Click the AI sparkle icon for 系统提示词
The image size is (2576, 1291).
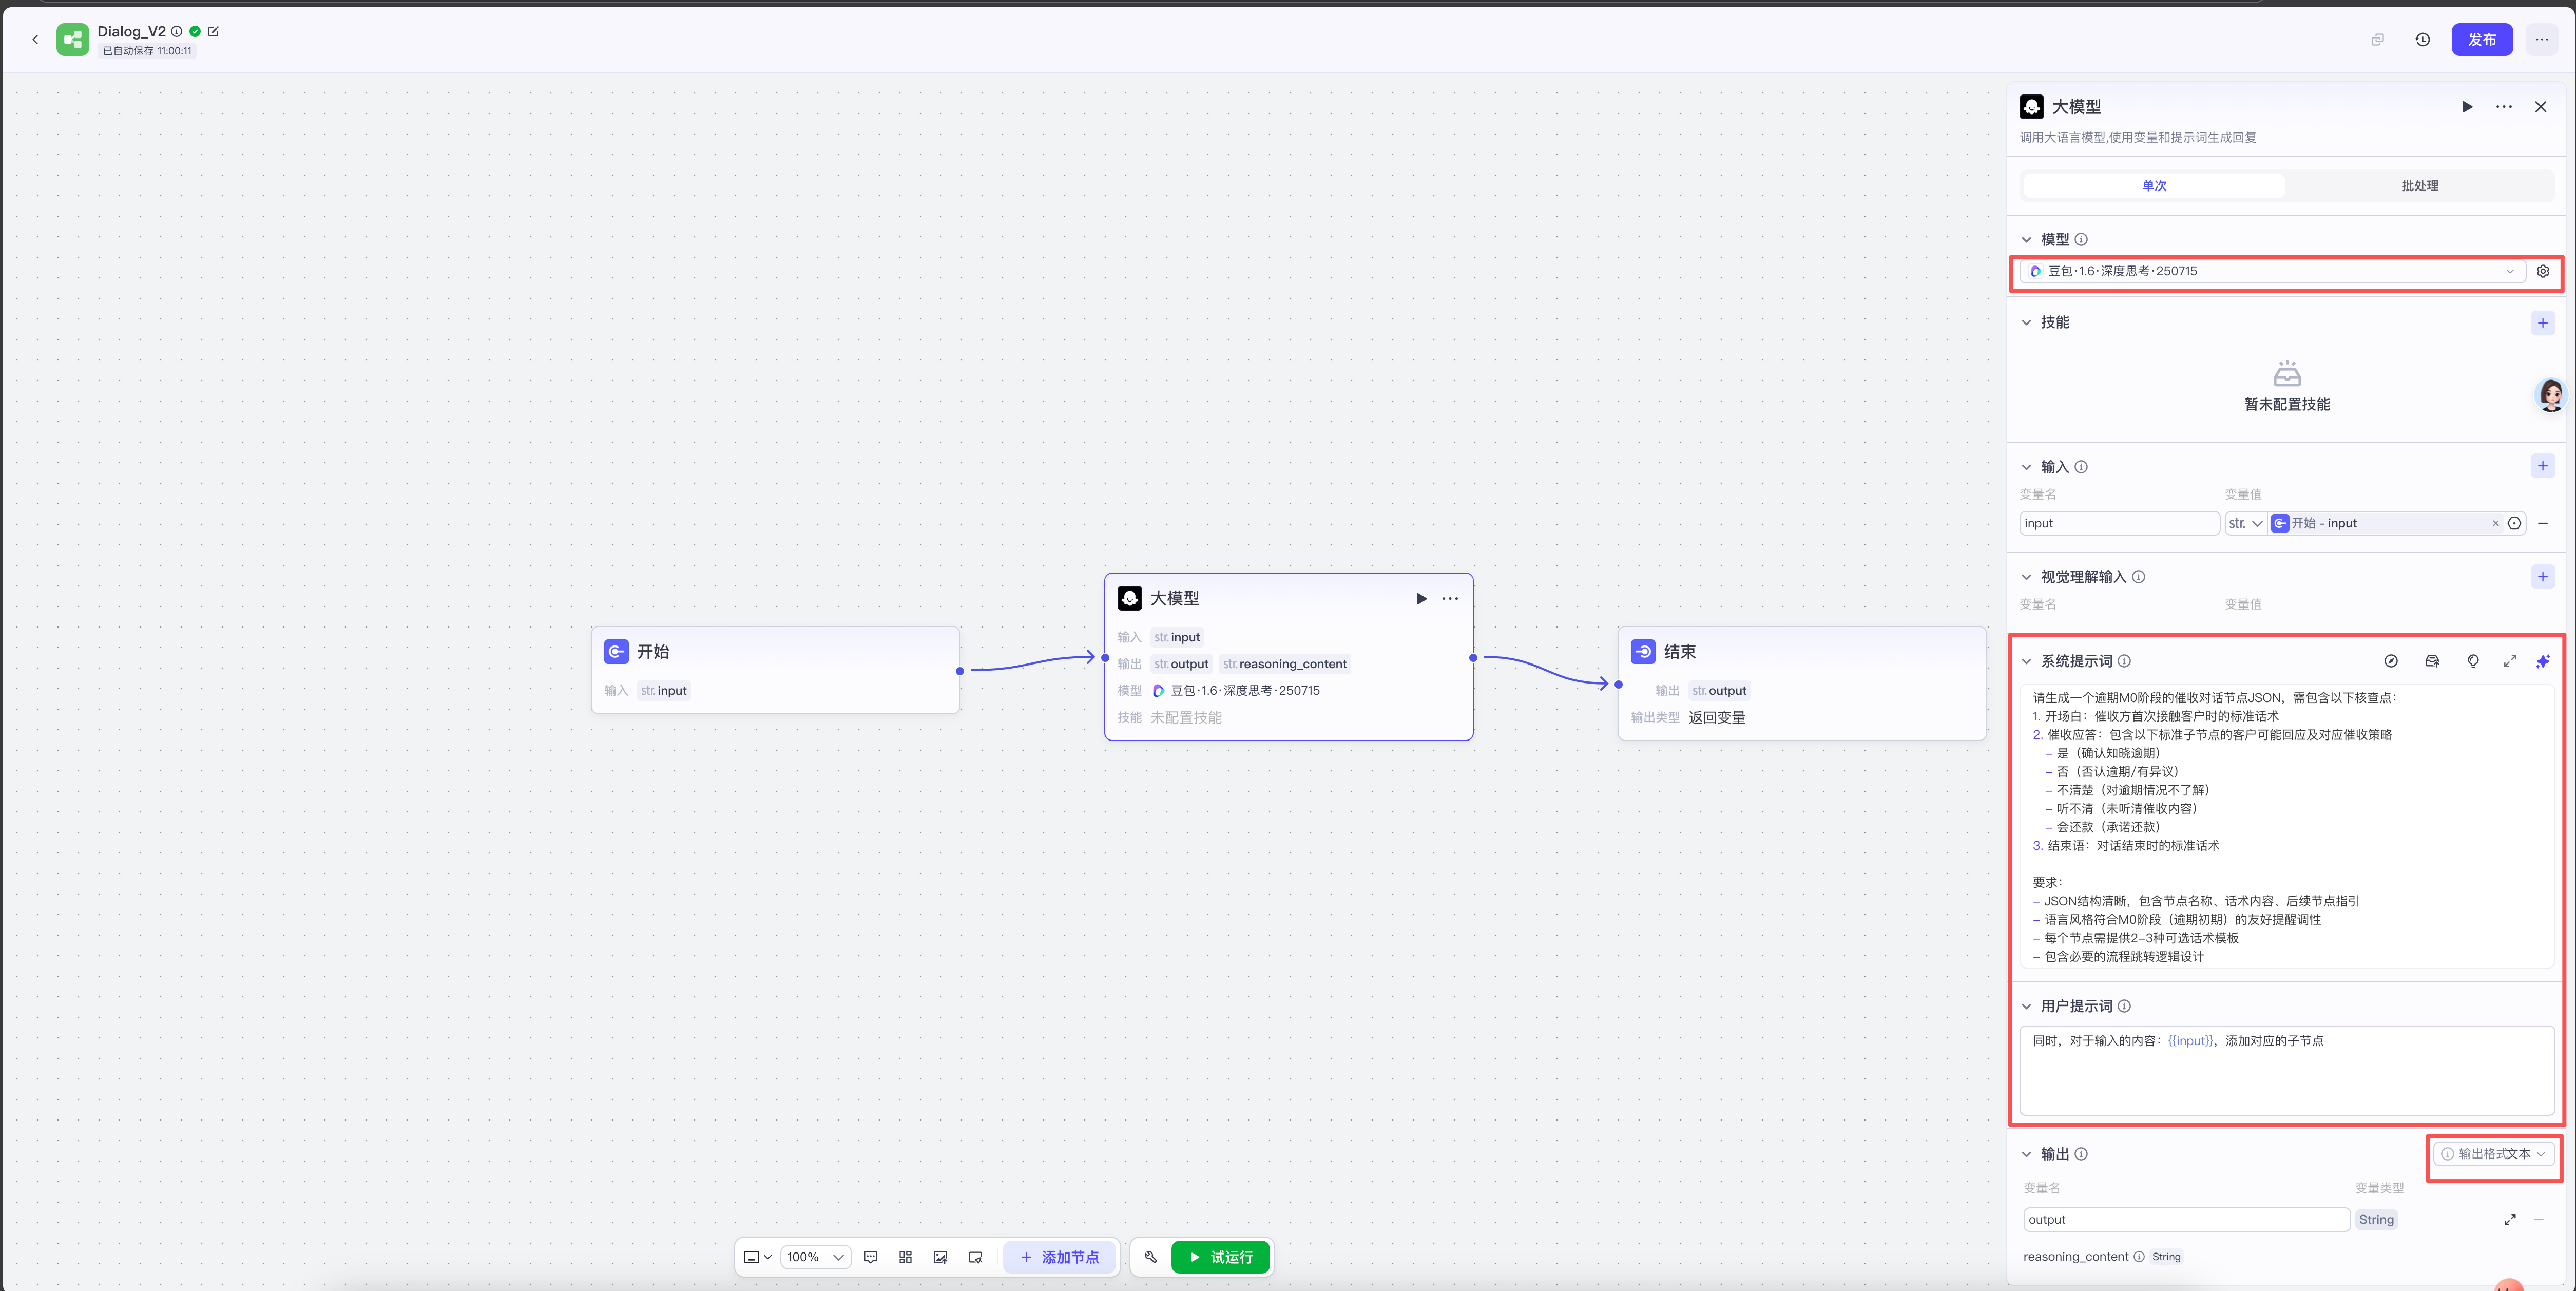pyautogui.click(x=2543, y=661)
